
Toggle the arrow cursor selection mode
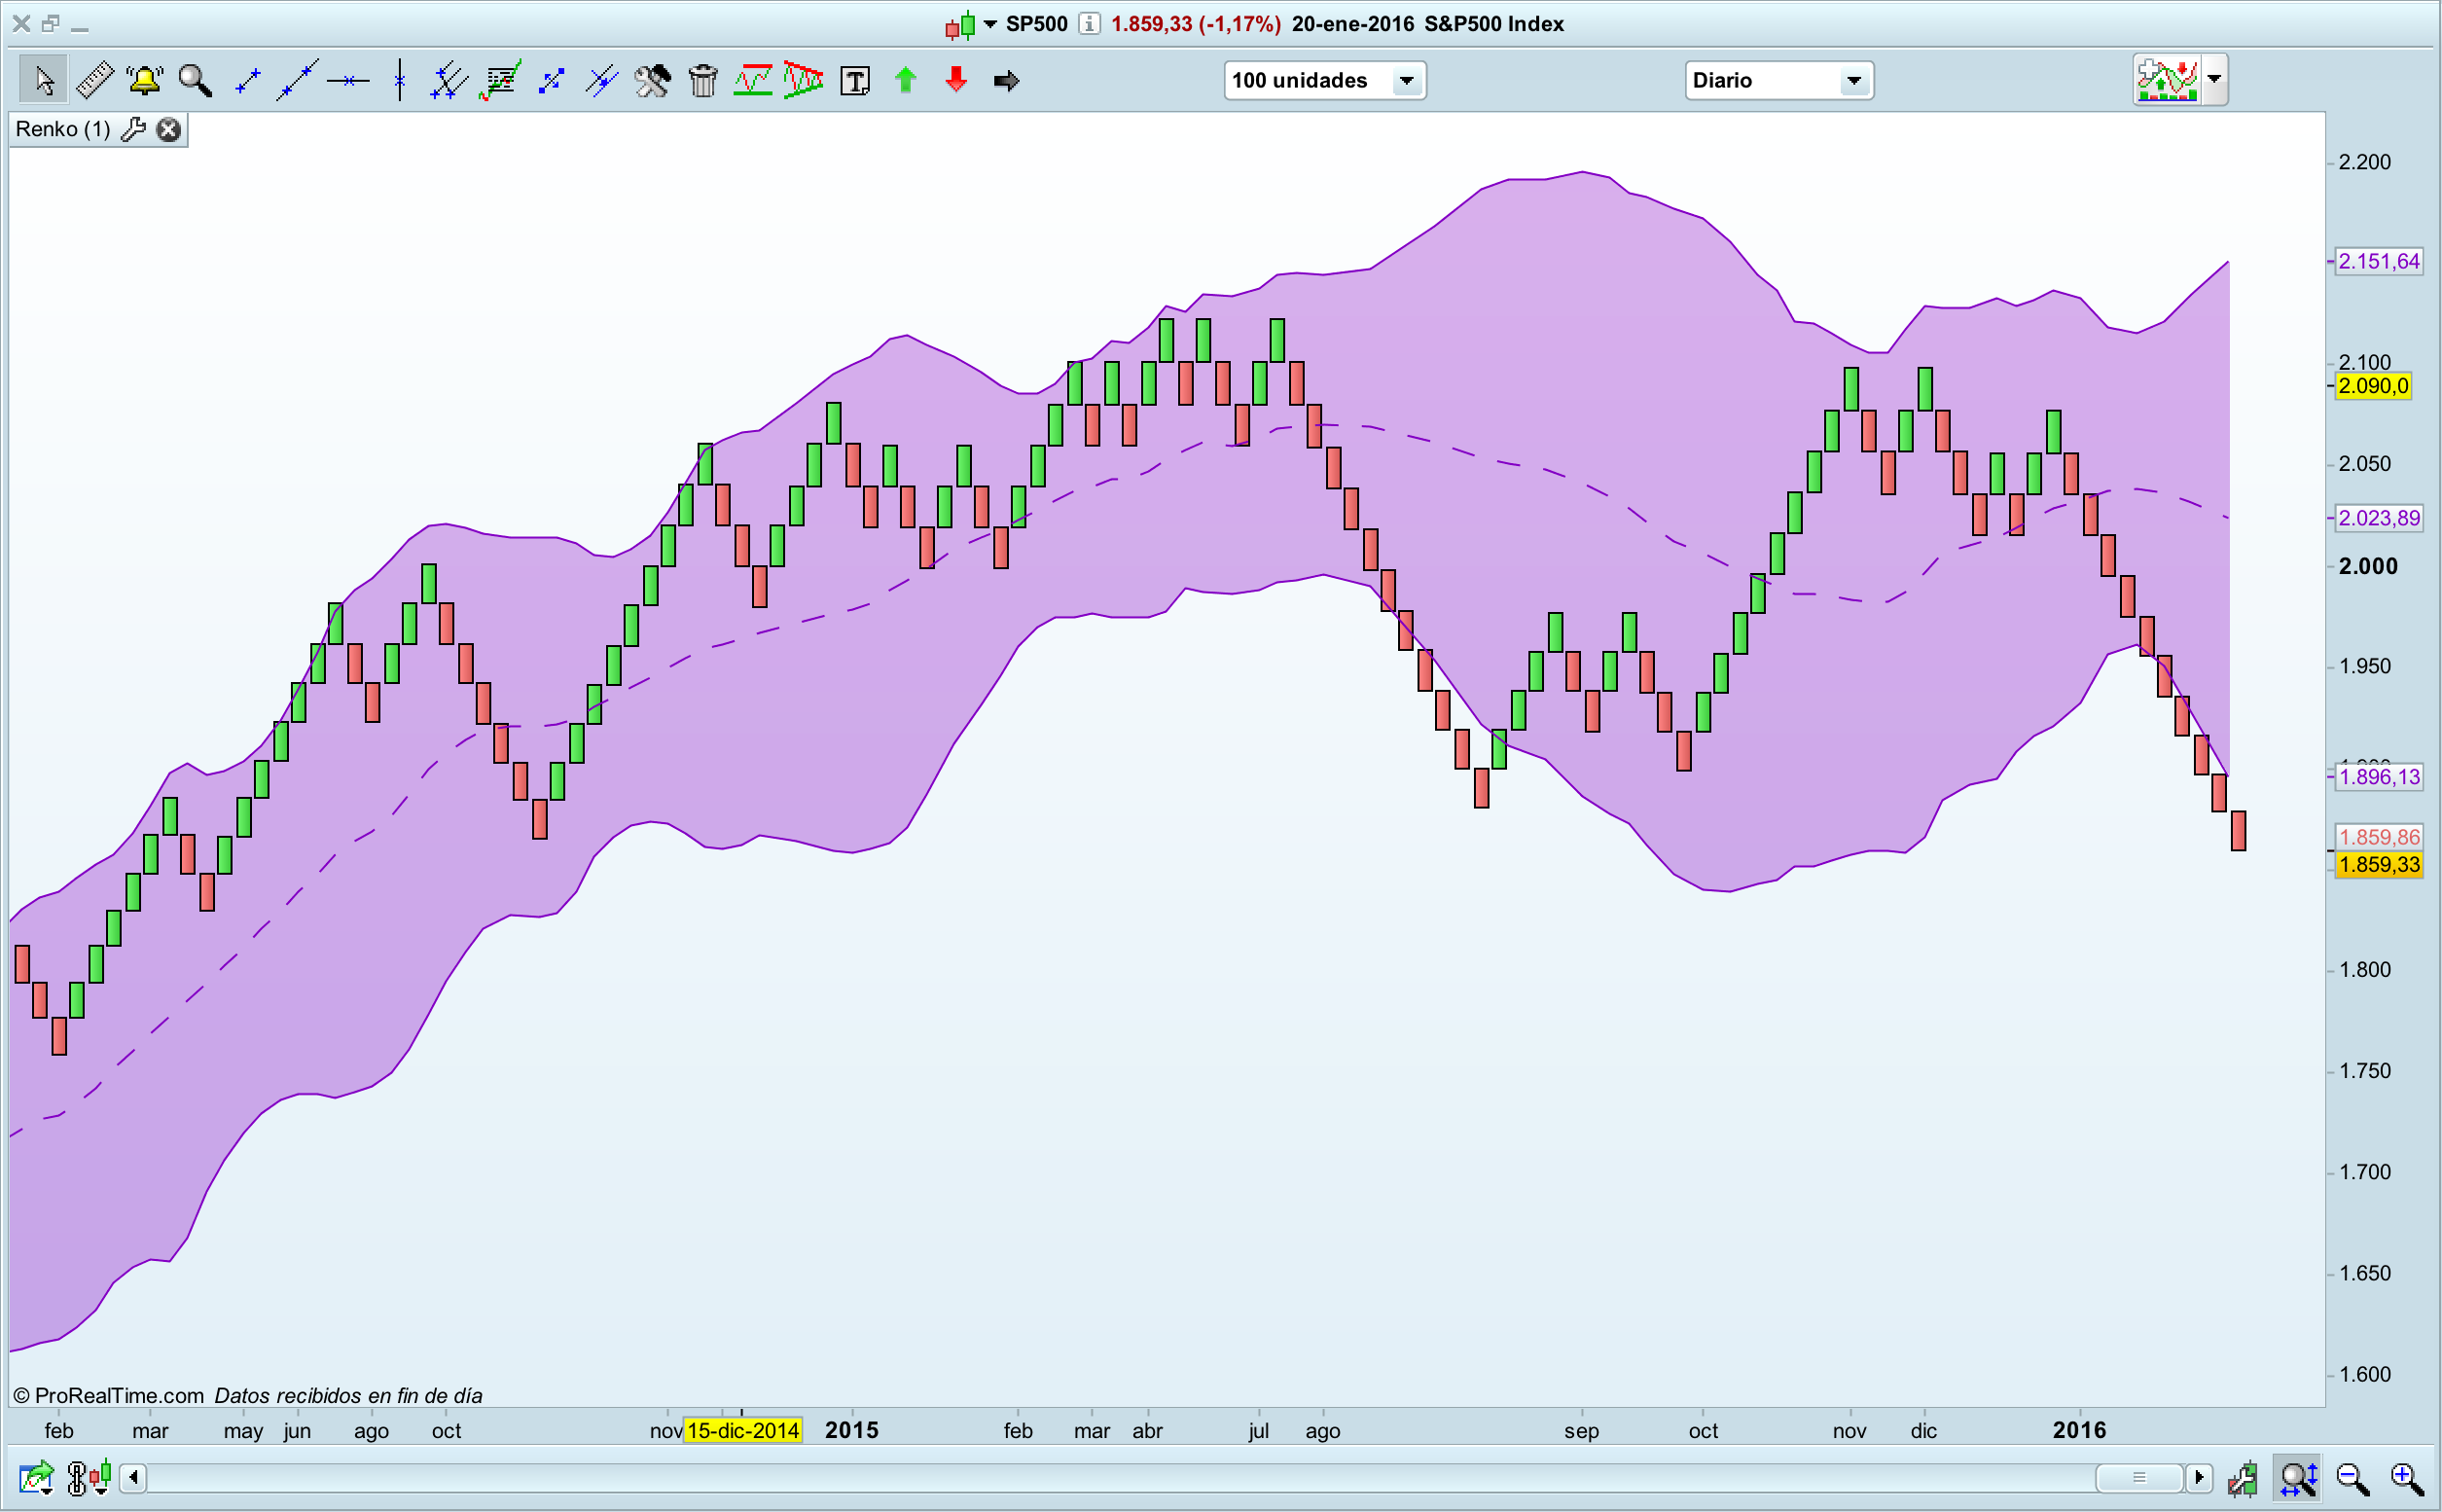tap(43, 80)
